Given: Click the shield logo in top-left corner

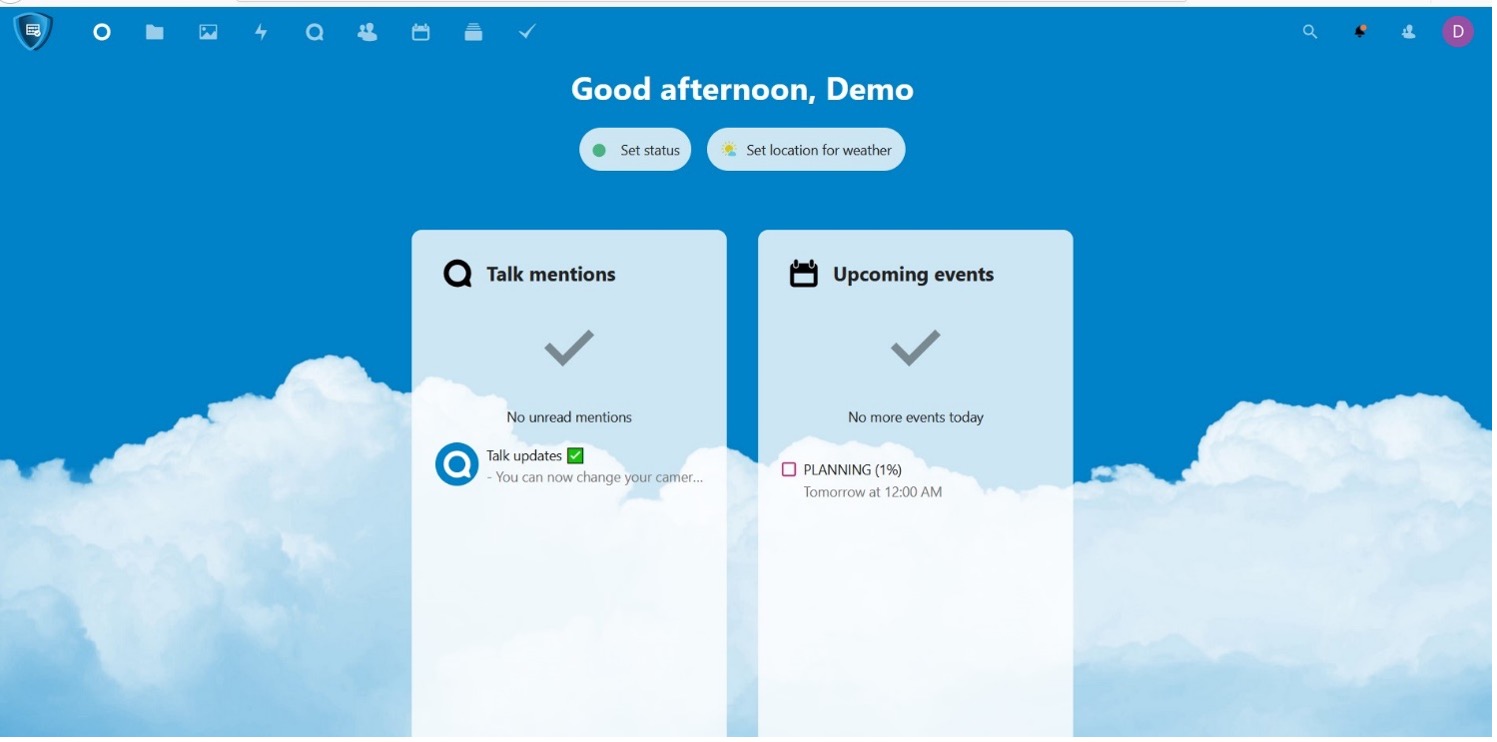Looking at the screenshot, I should point(33,31).
